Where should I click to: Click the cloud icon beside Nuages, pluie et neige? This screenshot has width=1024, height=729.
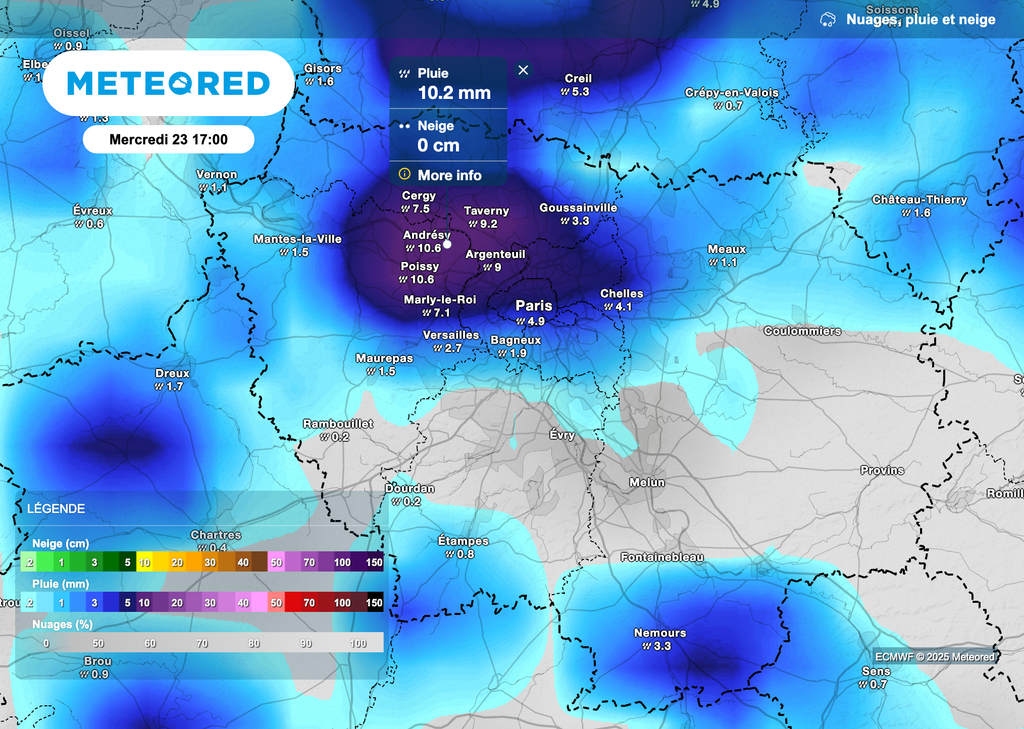click(x=827, y=20)
